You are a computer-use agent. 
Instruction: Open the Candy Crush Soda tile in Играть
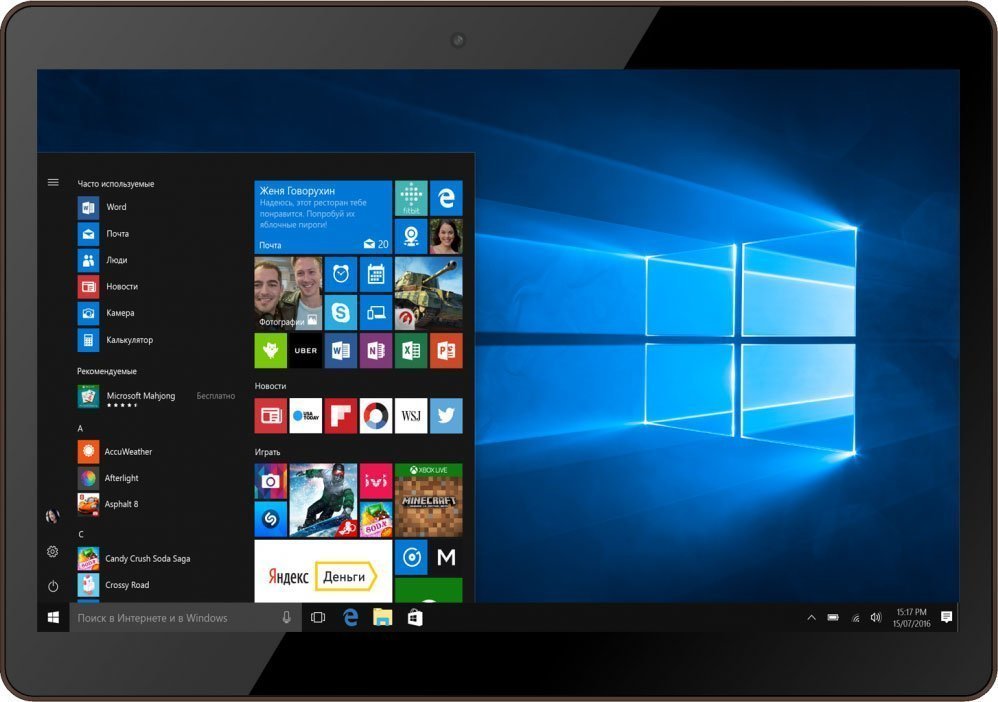(x=376, y=519)
